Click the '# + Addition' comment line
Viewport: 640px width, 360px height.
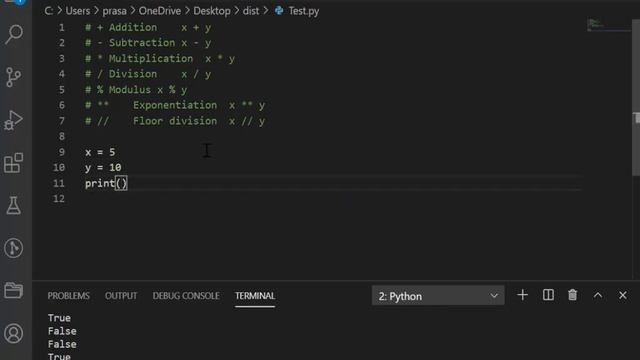(x=148, y=27)
